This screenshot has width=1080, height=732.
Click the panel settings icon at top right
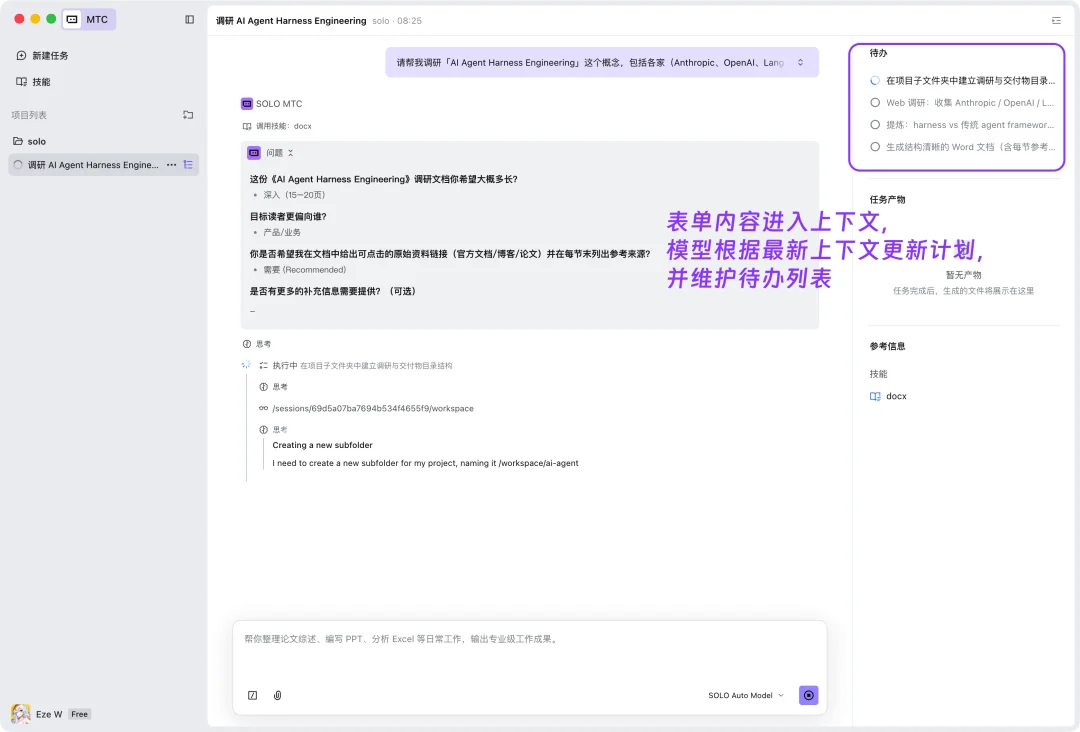point(1056,20)
